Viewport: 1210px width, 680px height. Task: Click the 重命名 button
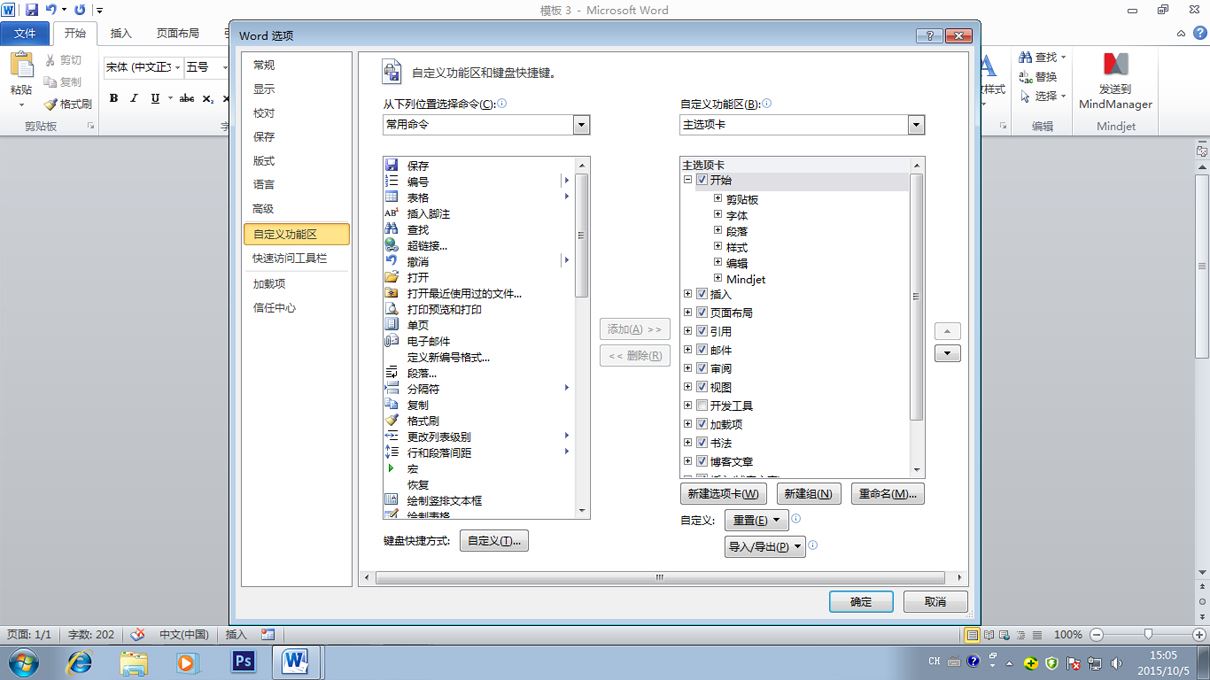pyautogui.click(x=888, y=494)
